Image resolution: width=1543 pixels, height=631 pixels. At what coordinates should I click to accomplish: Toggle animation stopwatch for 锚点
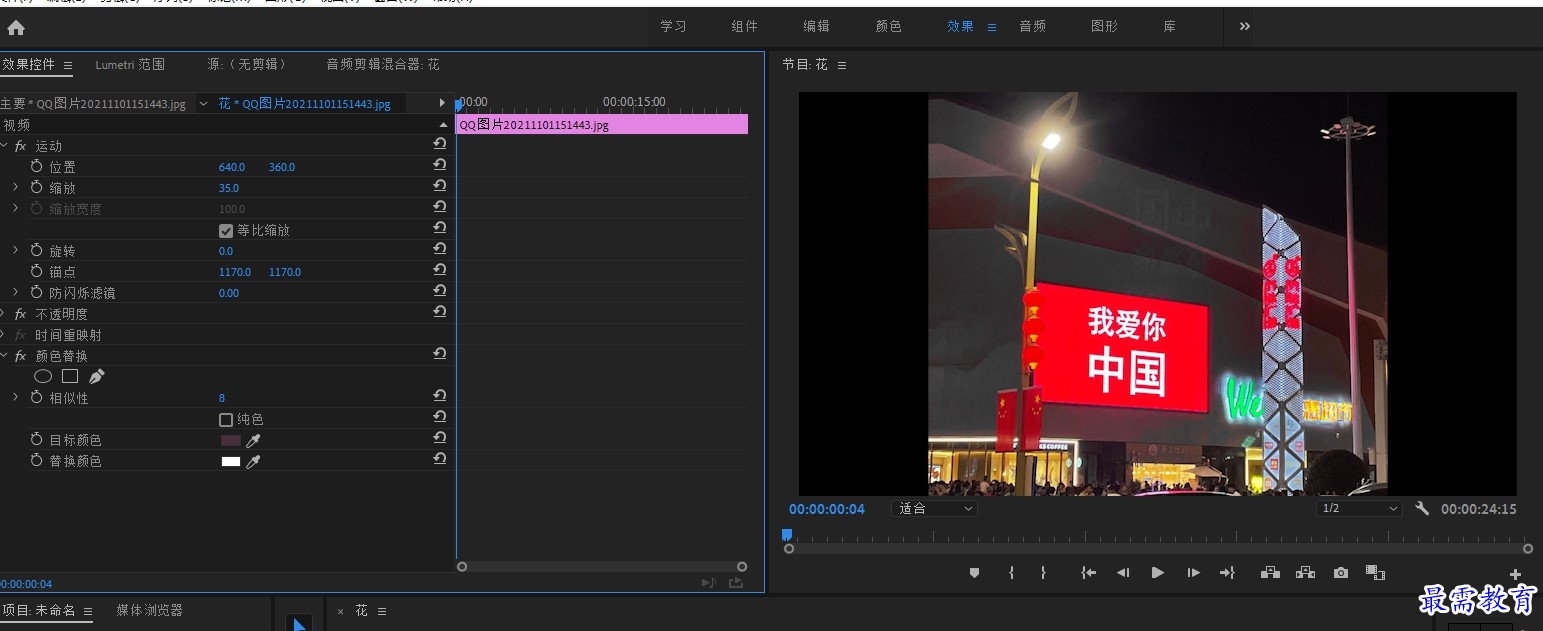pos(37,271)
